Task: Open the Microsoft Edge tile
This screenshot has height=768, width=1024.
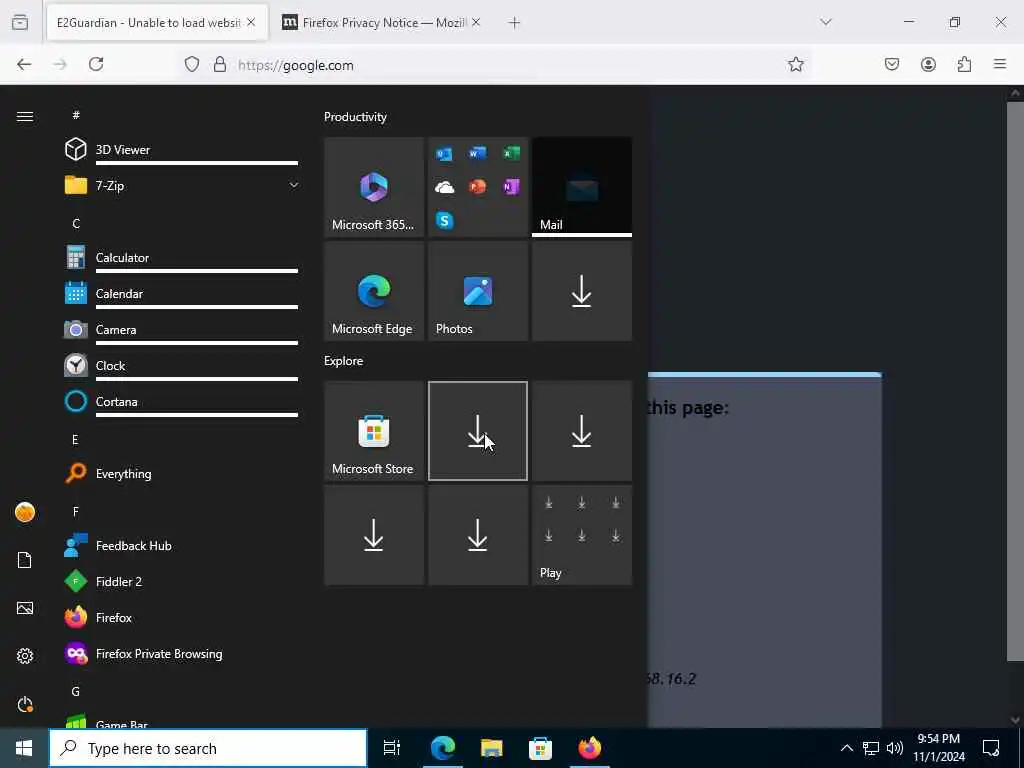Action: [x=374, y=291]
